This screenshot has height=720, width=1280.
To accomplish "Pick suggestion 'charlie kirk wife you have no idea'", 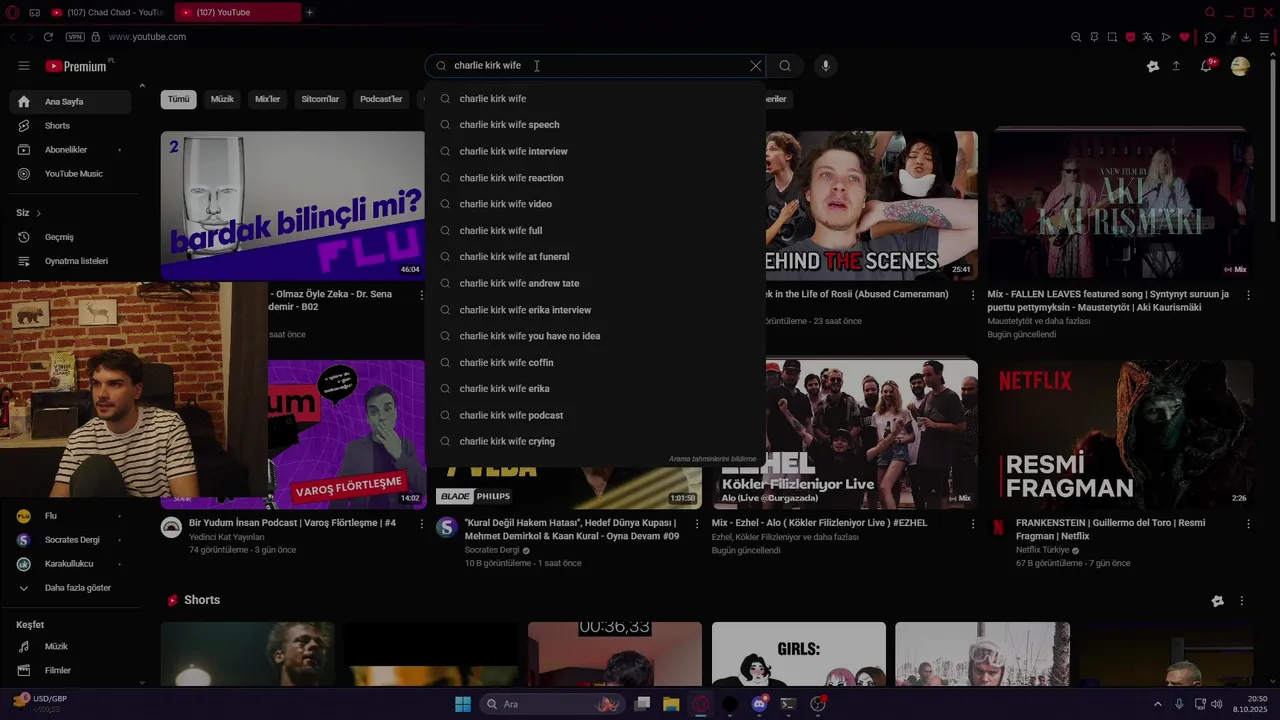I will pyautogui.click(x=595, y=336).
